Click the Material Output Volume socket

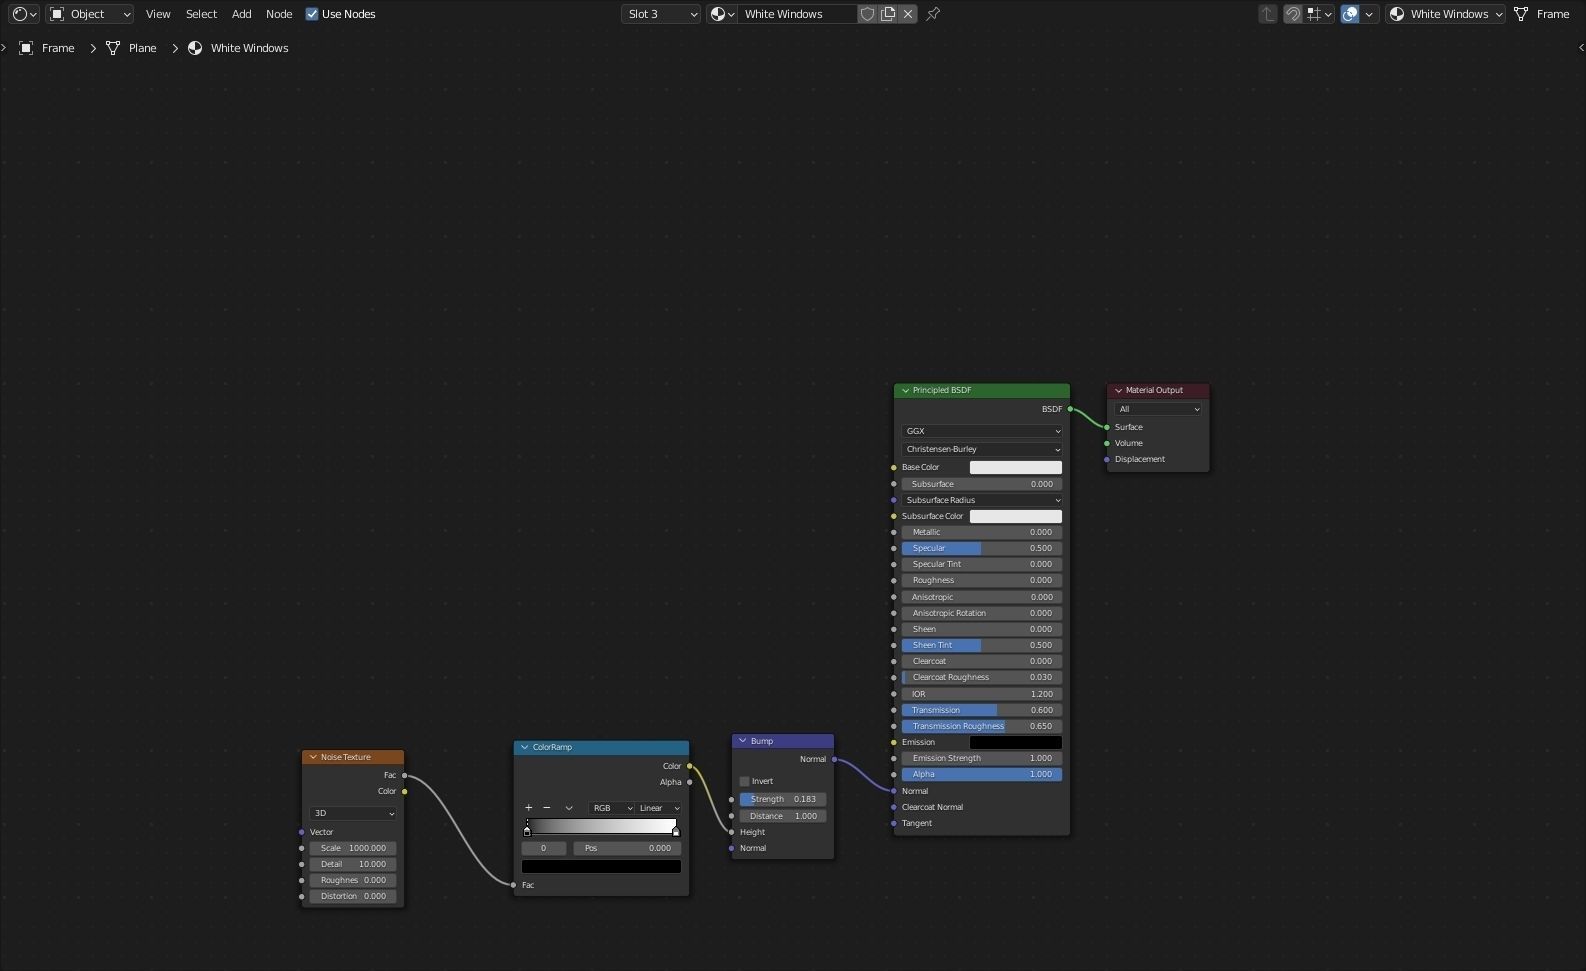(x=1107, y=443)
